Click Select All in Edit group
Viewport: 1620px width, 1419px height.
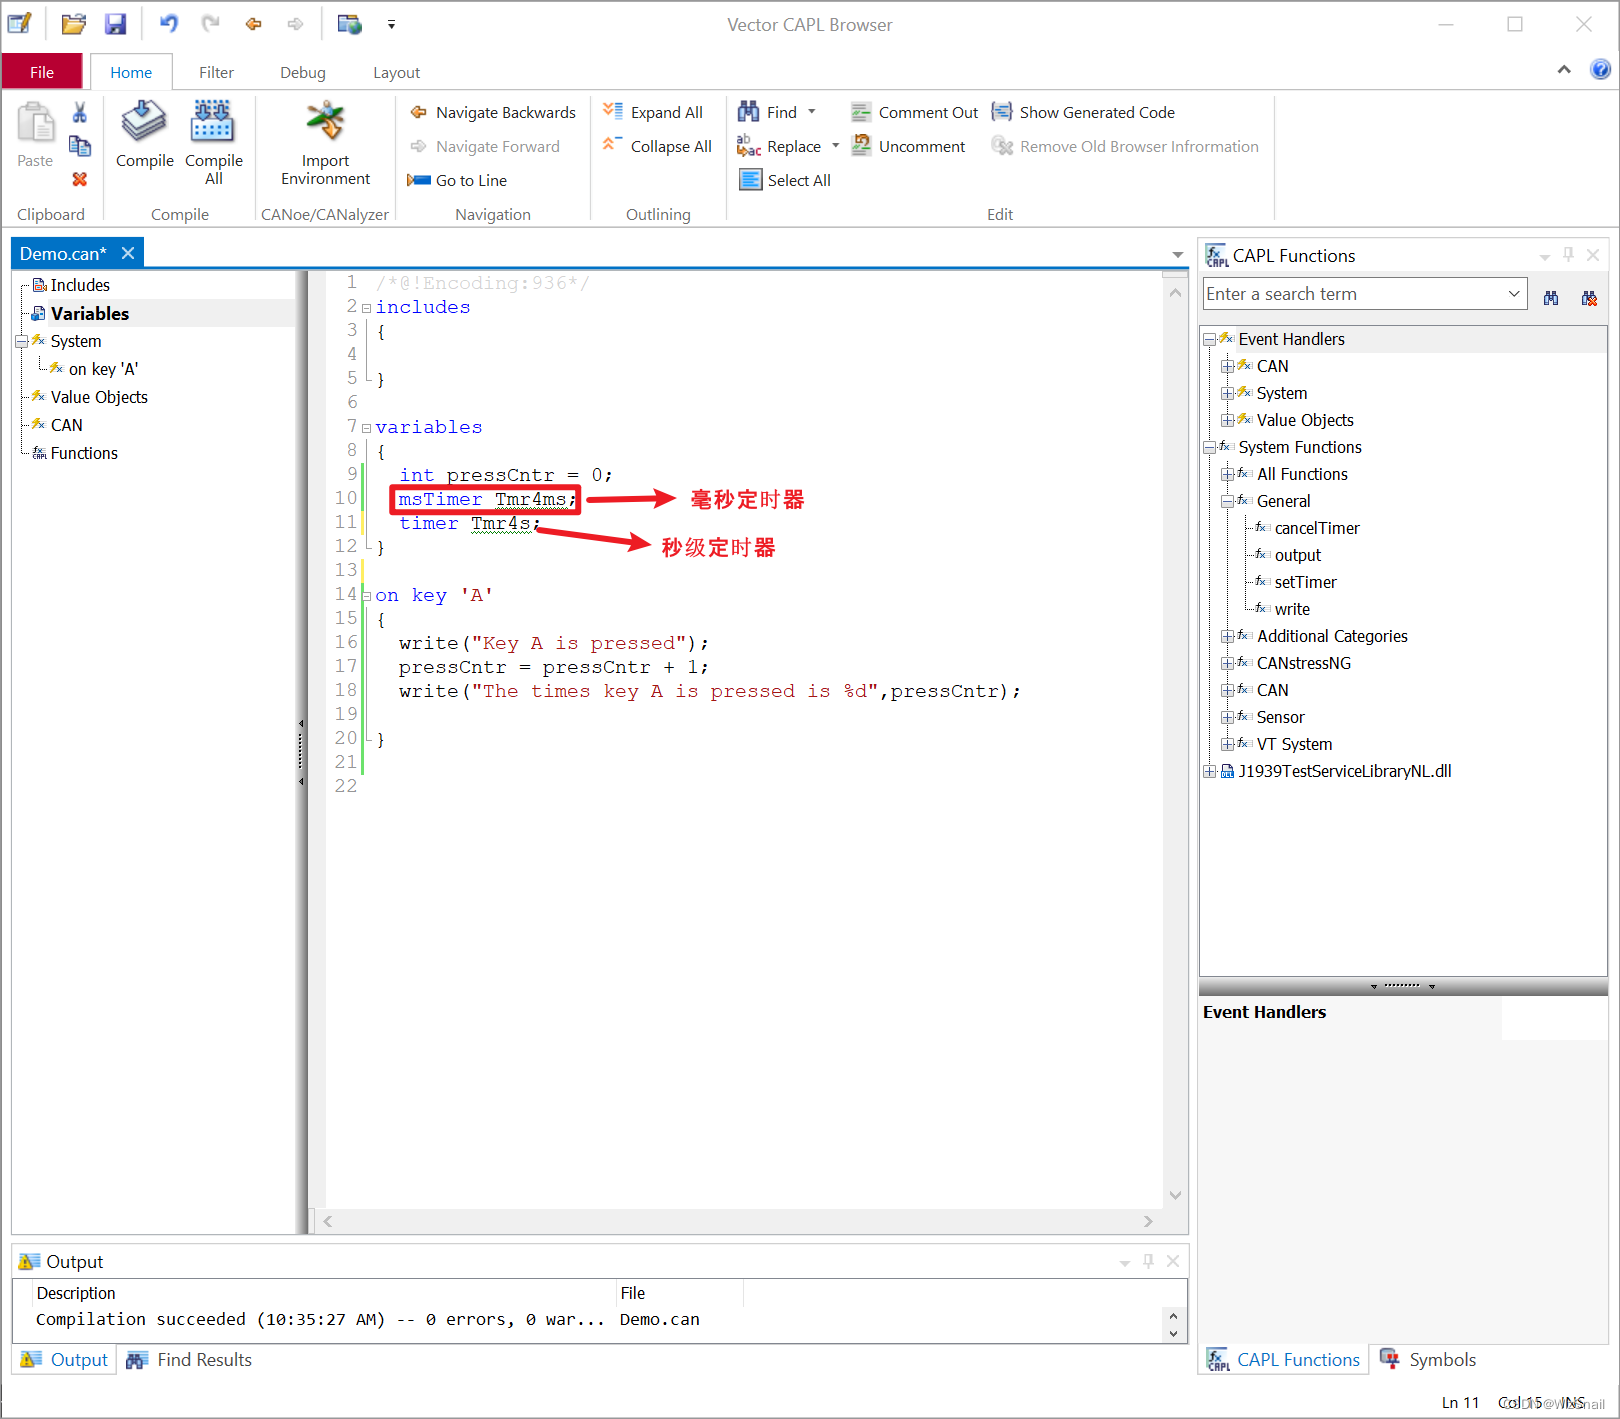785,180
